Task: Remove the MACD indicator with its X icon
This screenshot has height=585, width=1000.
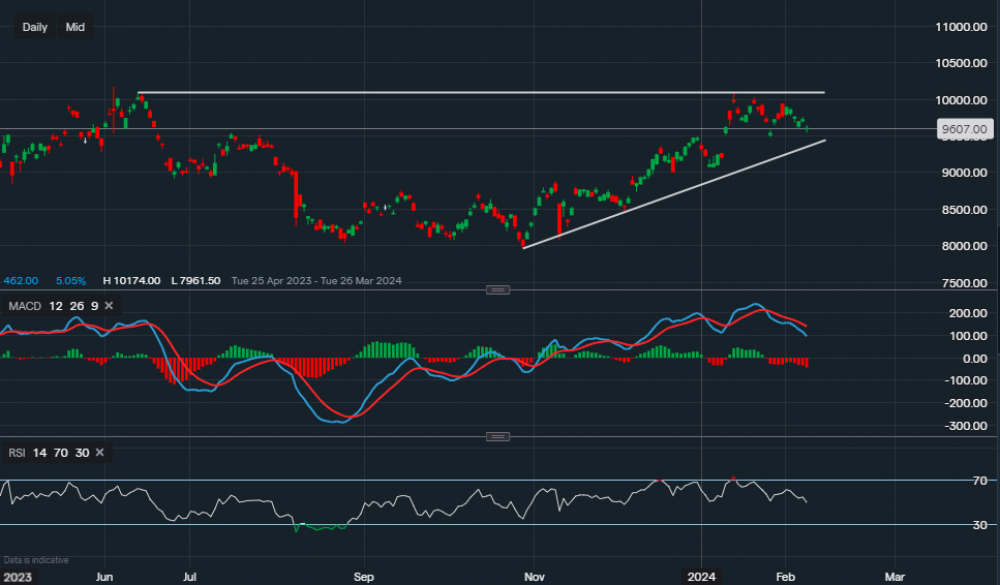Action: pos(109,305)
